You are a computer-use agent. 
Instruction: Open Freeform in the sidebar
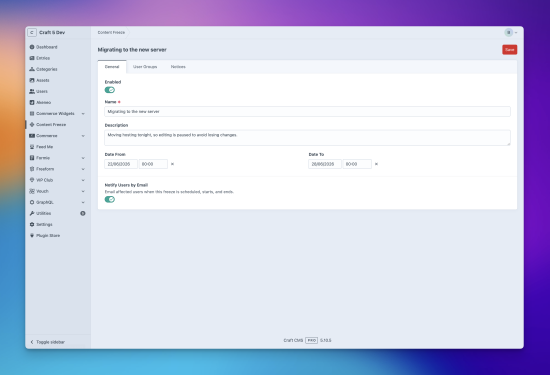pyautogui.click(x=42, y=169)
